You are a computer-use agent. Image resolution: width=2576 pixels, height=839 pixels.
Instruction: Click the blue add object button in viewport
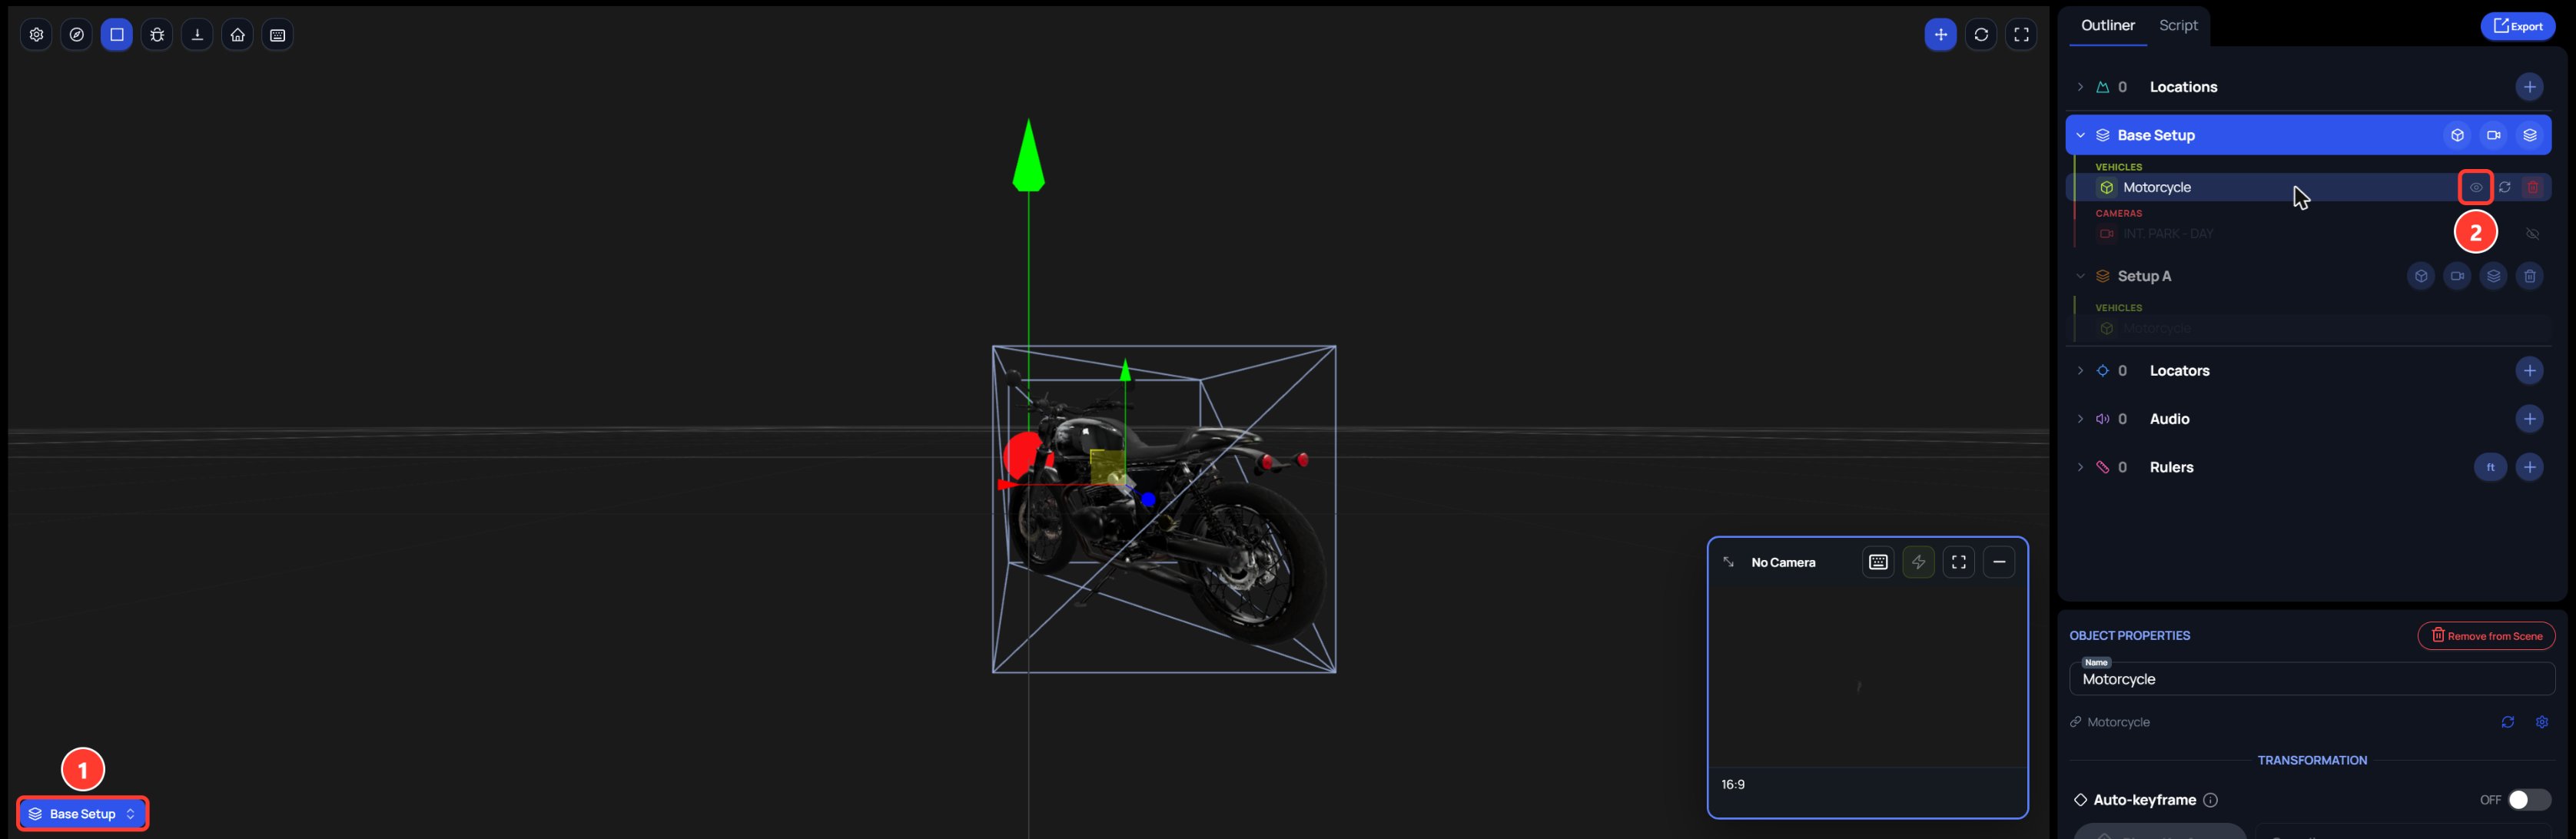[1940, 35]
